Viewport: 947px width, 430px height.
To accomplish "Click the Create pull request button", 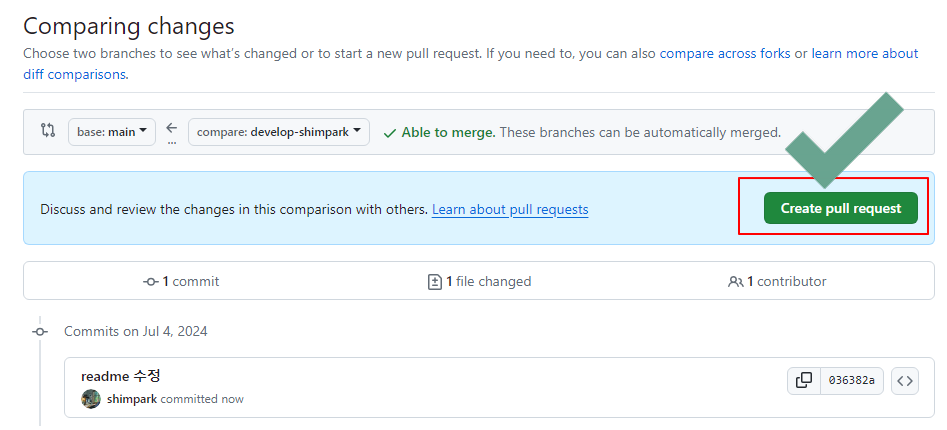I will coord(841,208).
